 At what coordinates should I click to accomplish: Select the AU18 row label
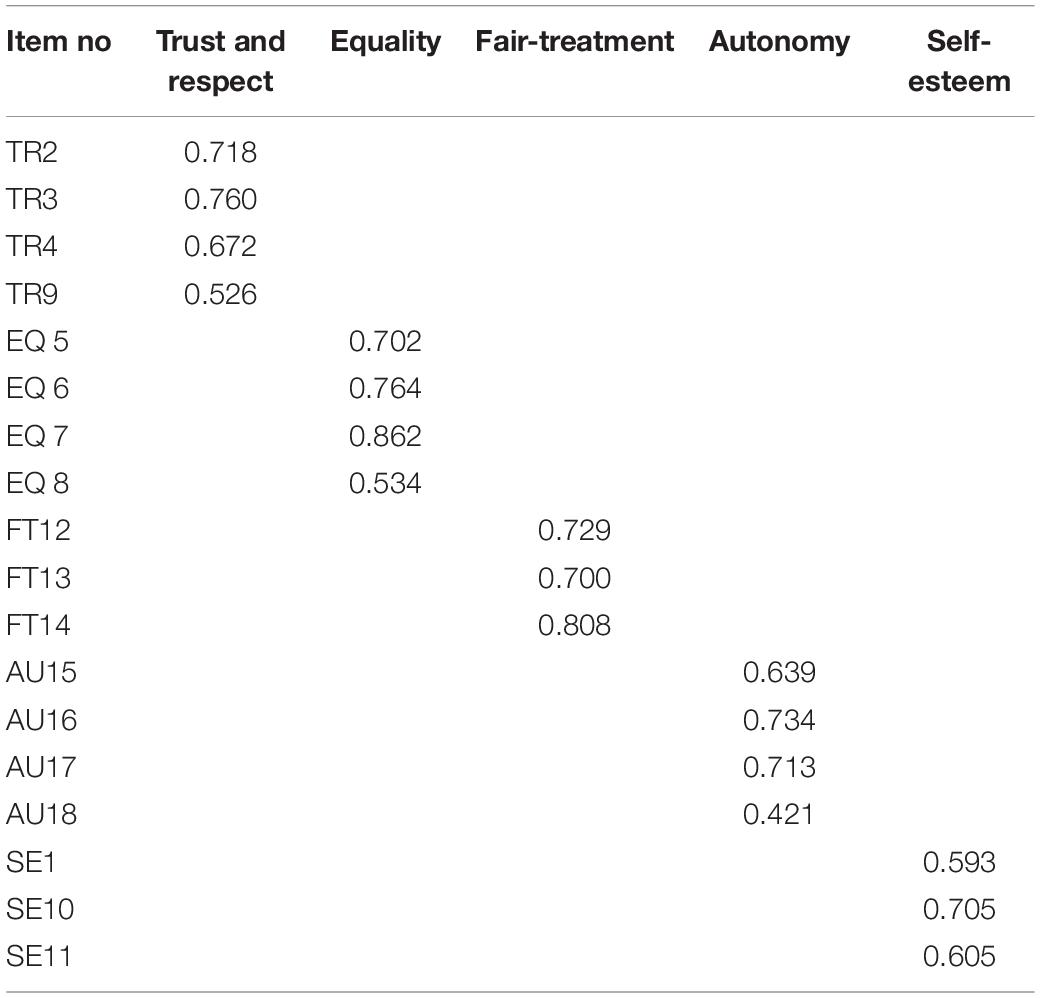pyautogui.click(x=42, y=814)
